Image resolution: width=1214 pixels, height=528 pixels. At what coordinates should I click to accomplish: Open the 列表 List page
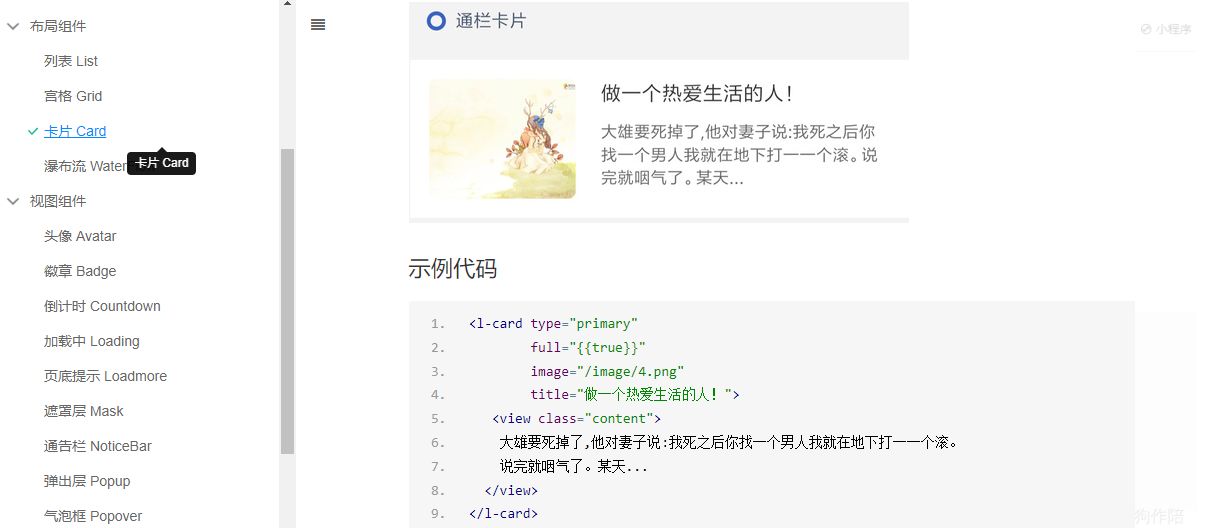pos(71,61)
